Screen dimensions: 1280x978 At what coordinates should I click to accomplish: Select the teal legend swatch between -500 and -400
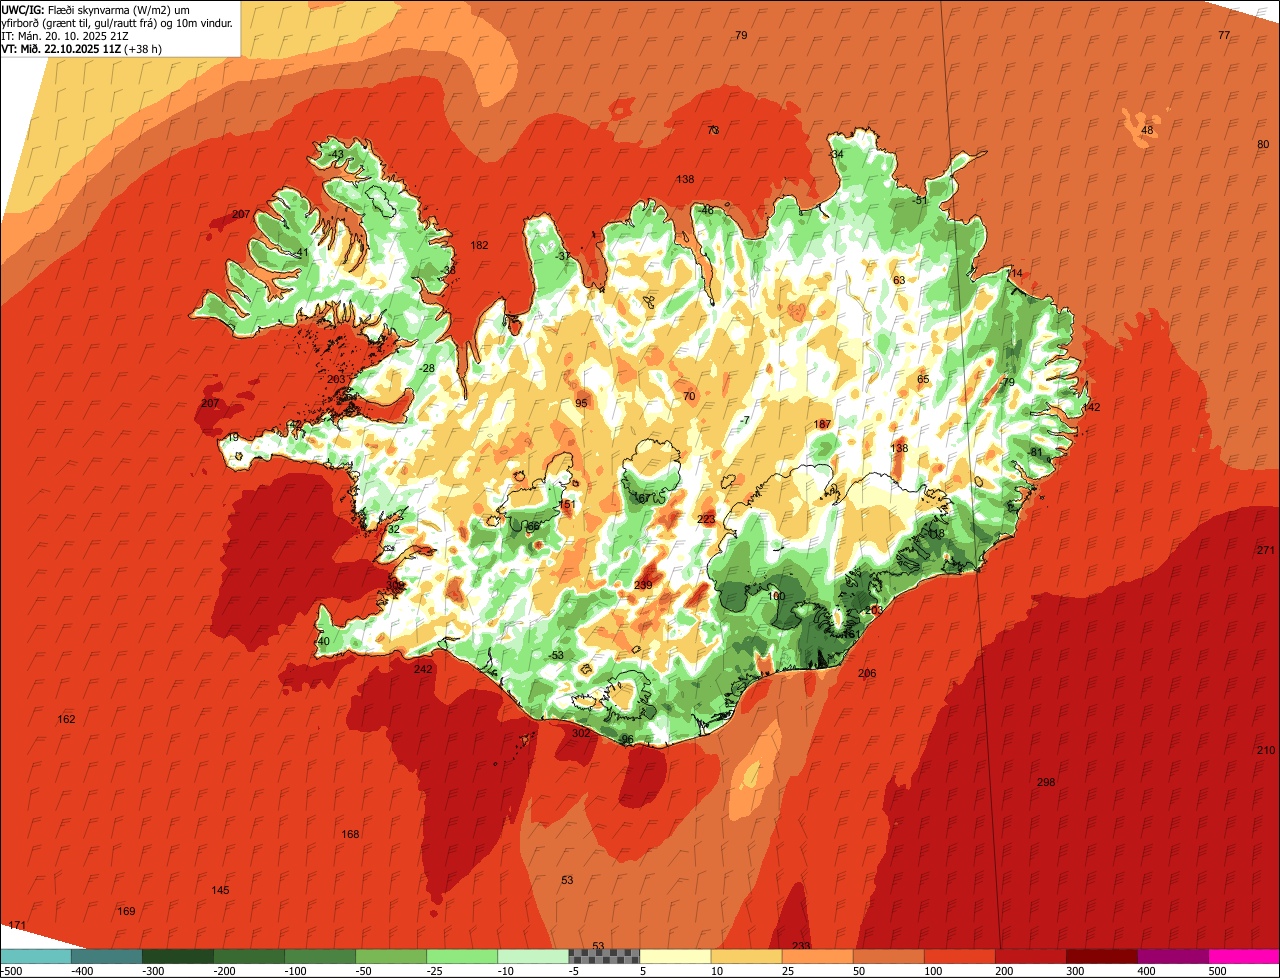pyautogui.click(x=35, y=956)
